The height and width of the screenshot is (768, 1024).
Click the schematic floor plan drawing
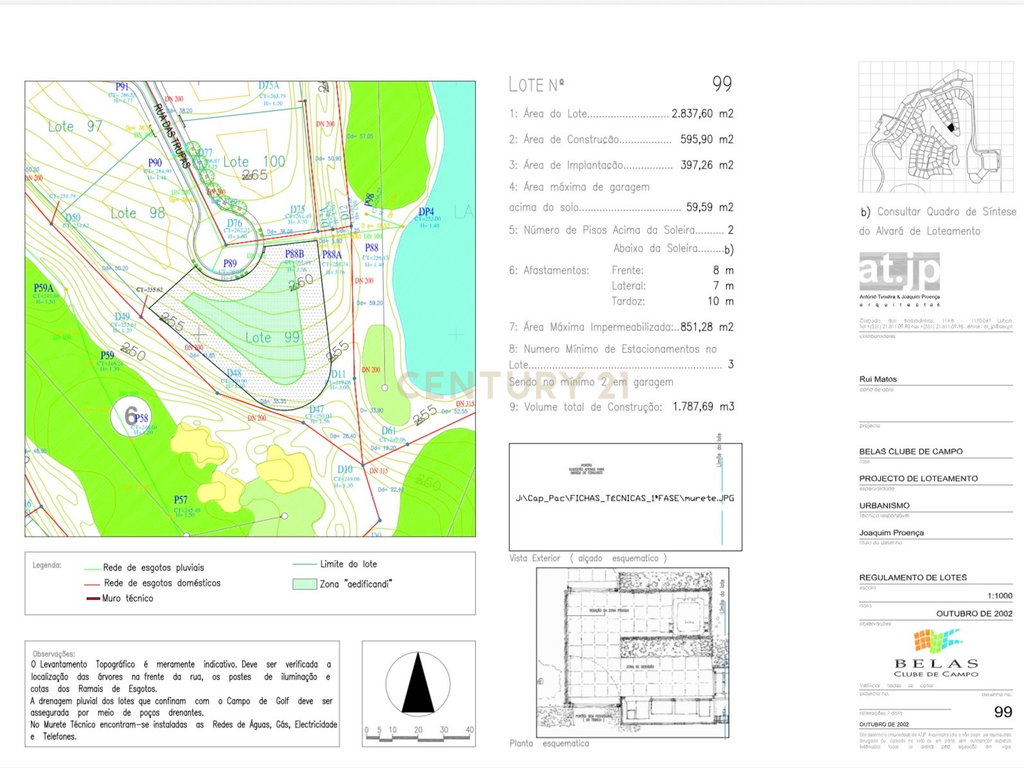[632, 652]
